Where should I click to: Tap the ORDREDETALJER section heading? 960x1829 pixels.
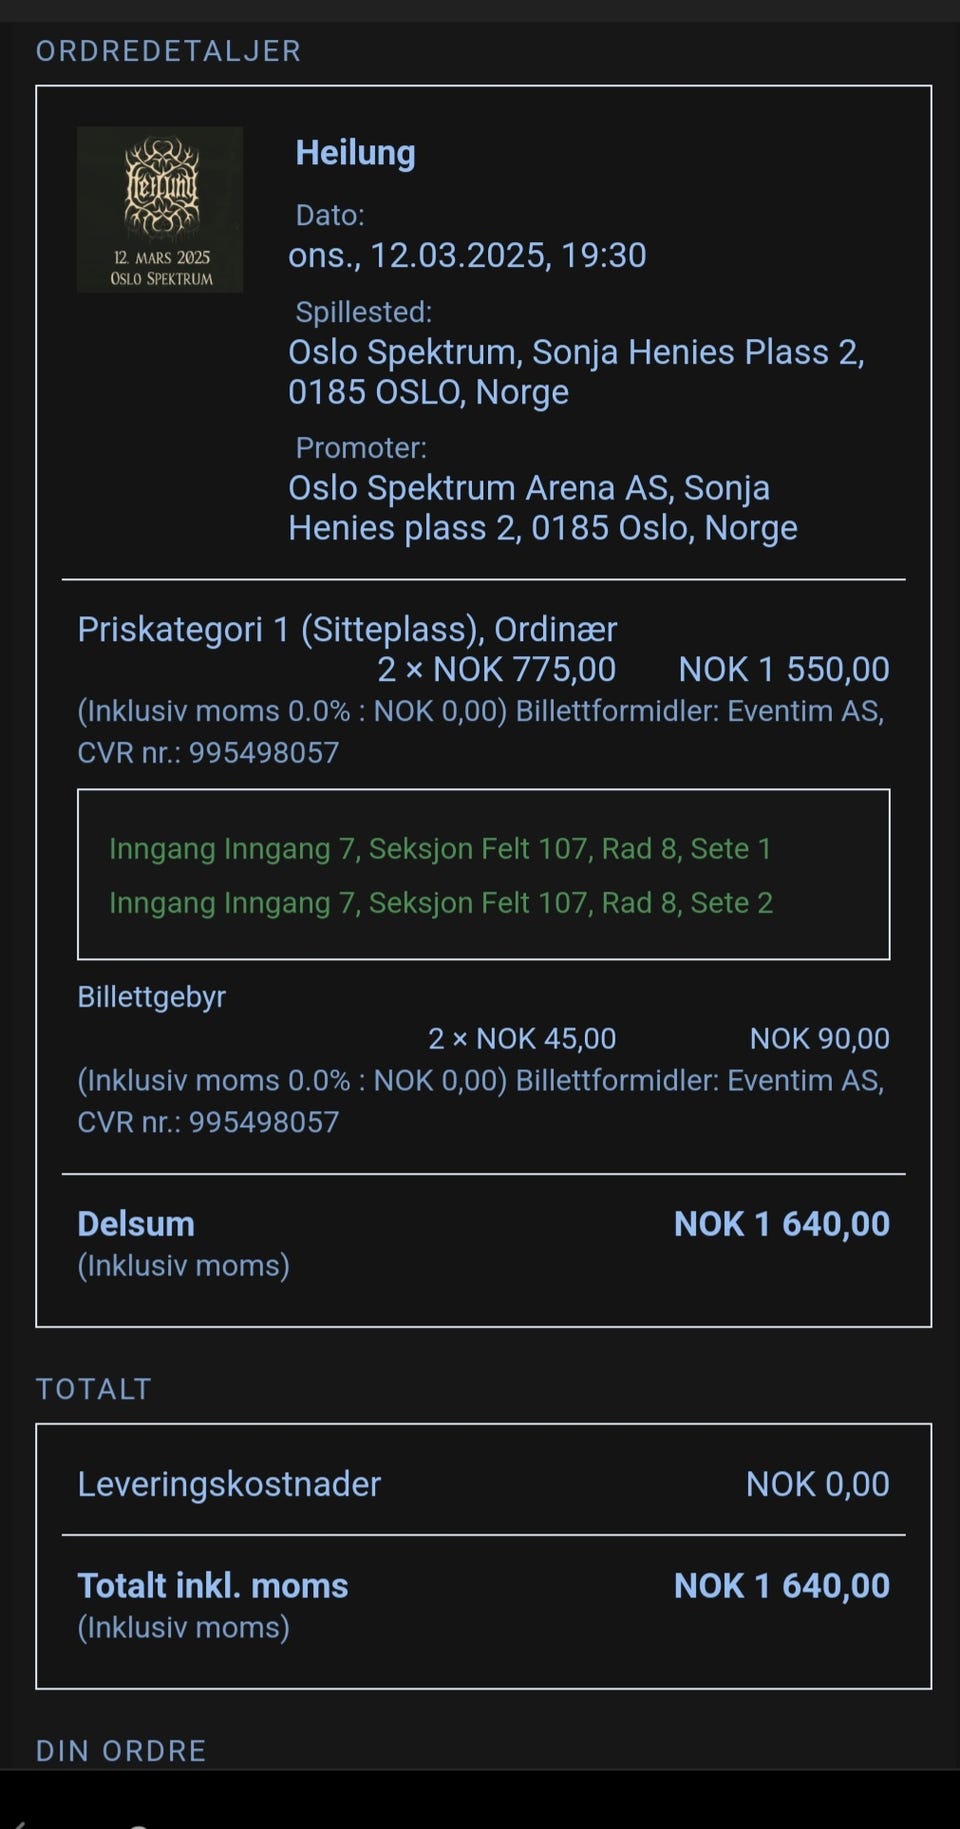coord(169,51)
